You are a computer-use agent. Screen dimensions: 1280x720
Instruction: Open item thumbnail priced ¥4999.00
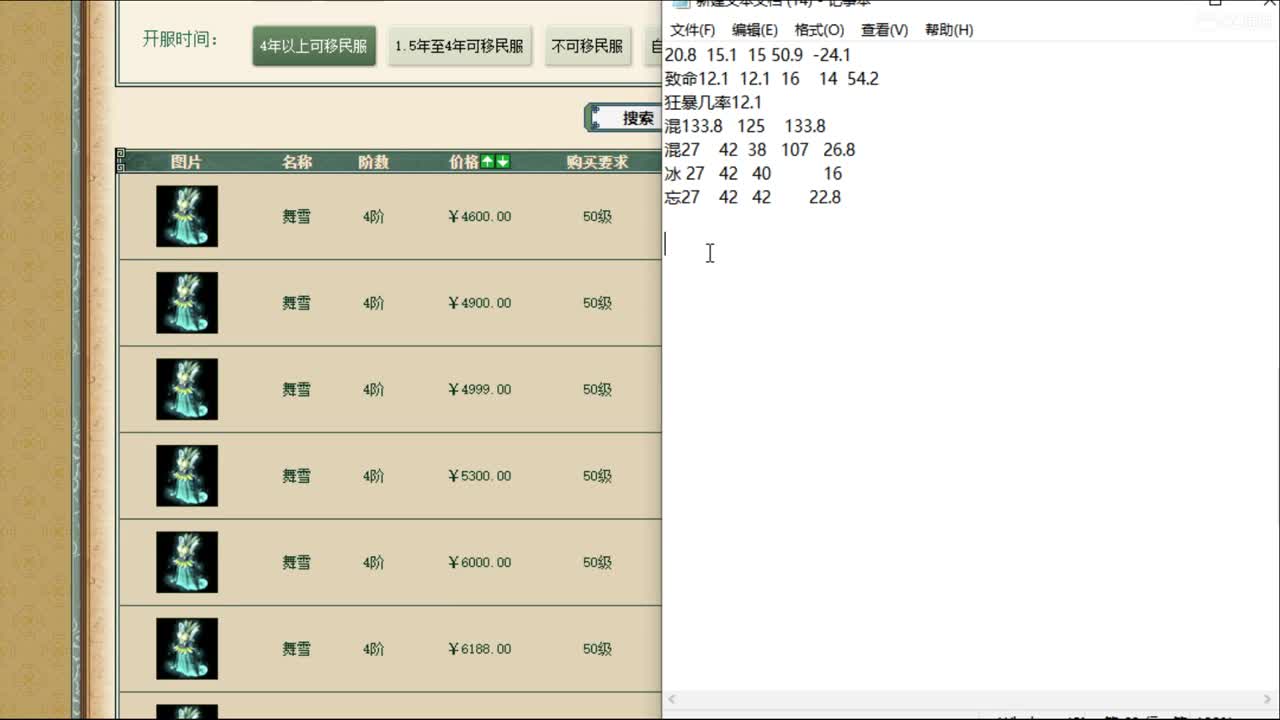coord(187,389)
